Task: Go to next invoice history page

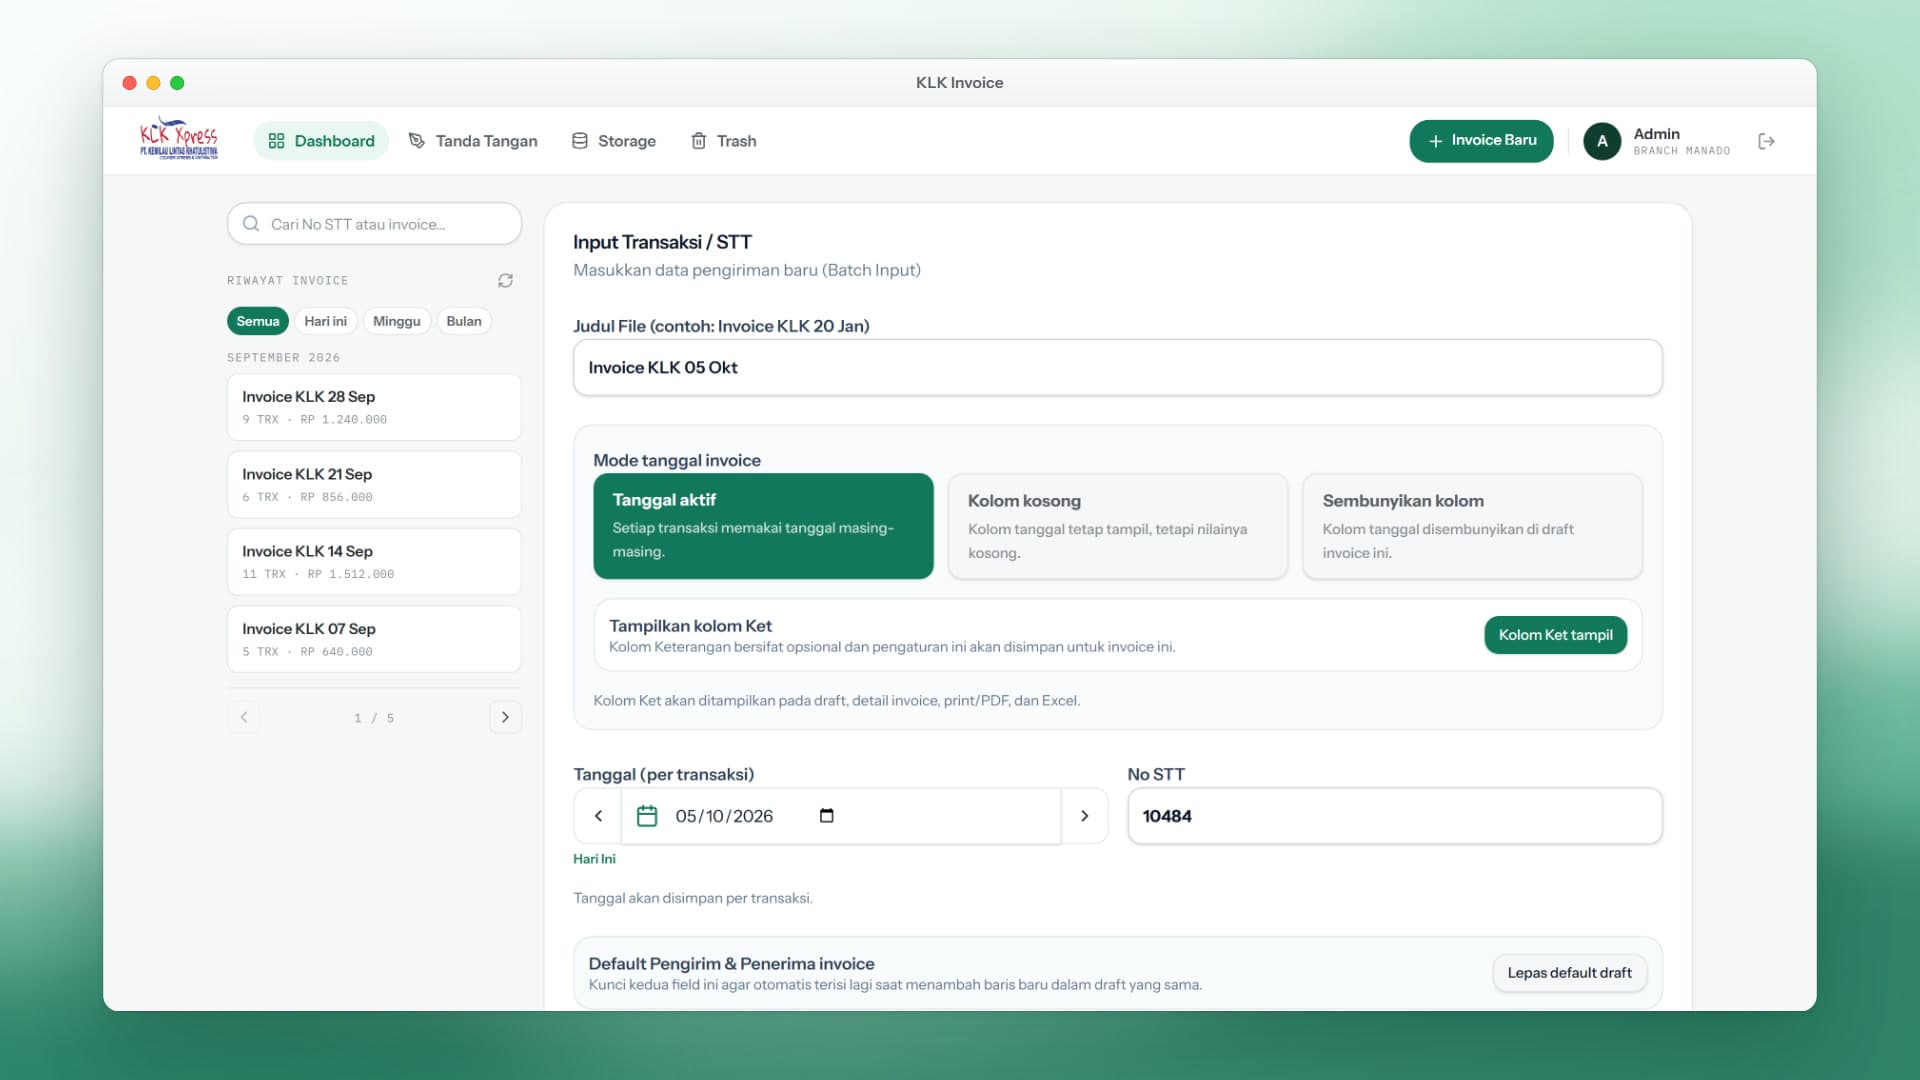Action: [505, 717]
